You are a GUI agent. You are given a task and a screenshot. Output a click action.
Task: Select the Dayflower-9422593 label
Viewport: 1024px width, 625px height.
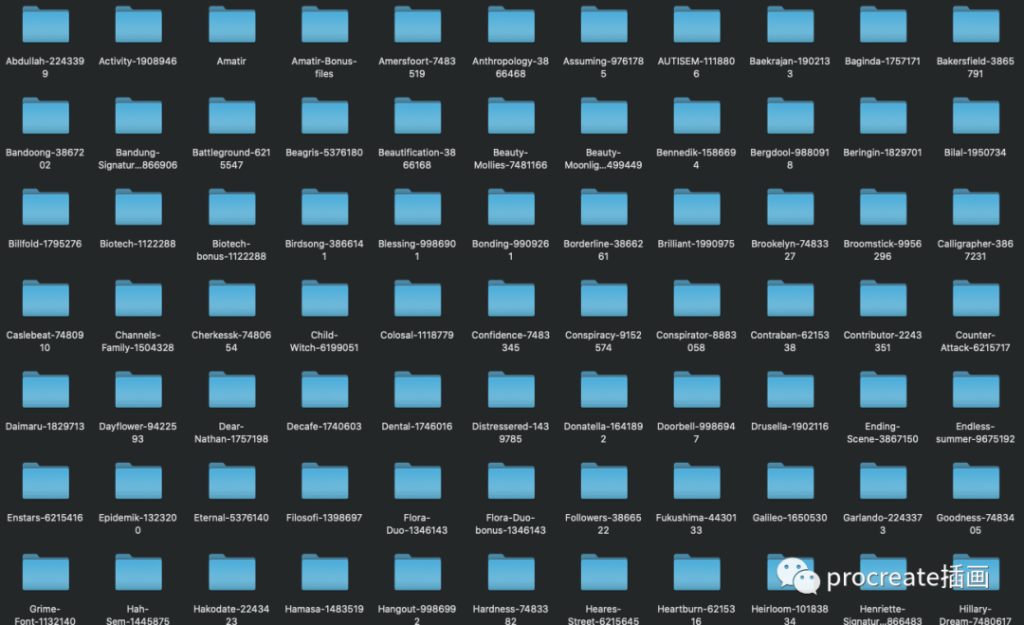(138, 433)
